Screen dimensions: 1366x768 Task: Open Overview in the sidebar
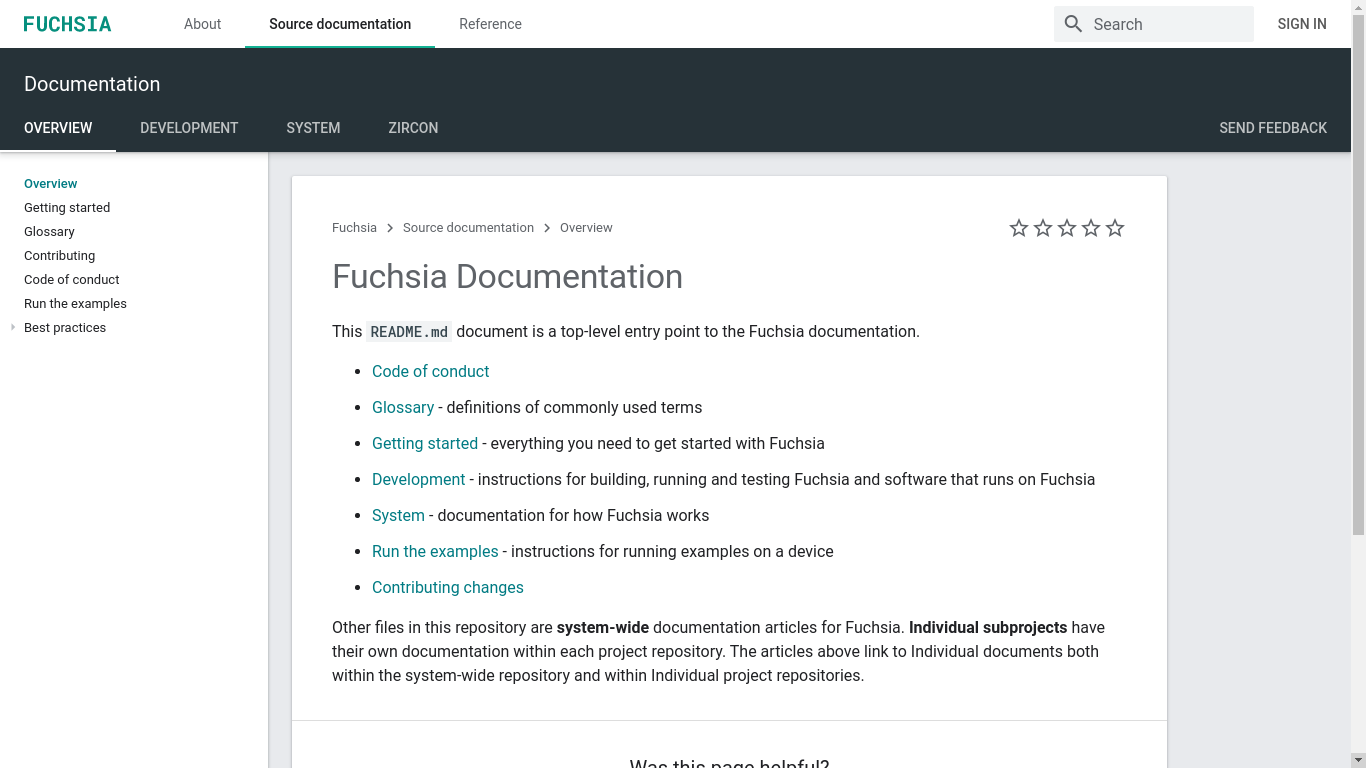click(x=51, y=184)
